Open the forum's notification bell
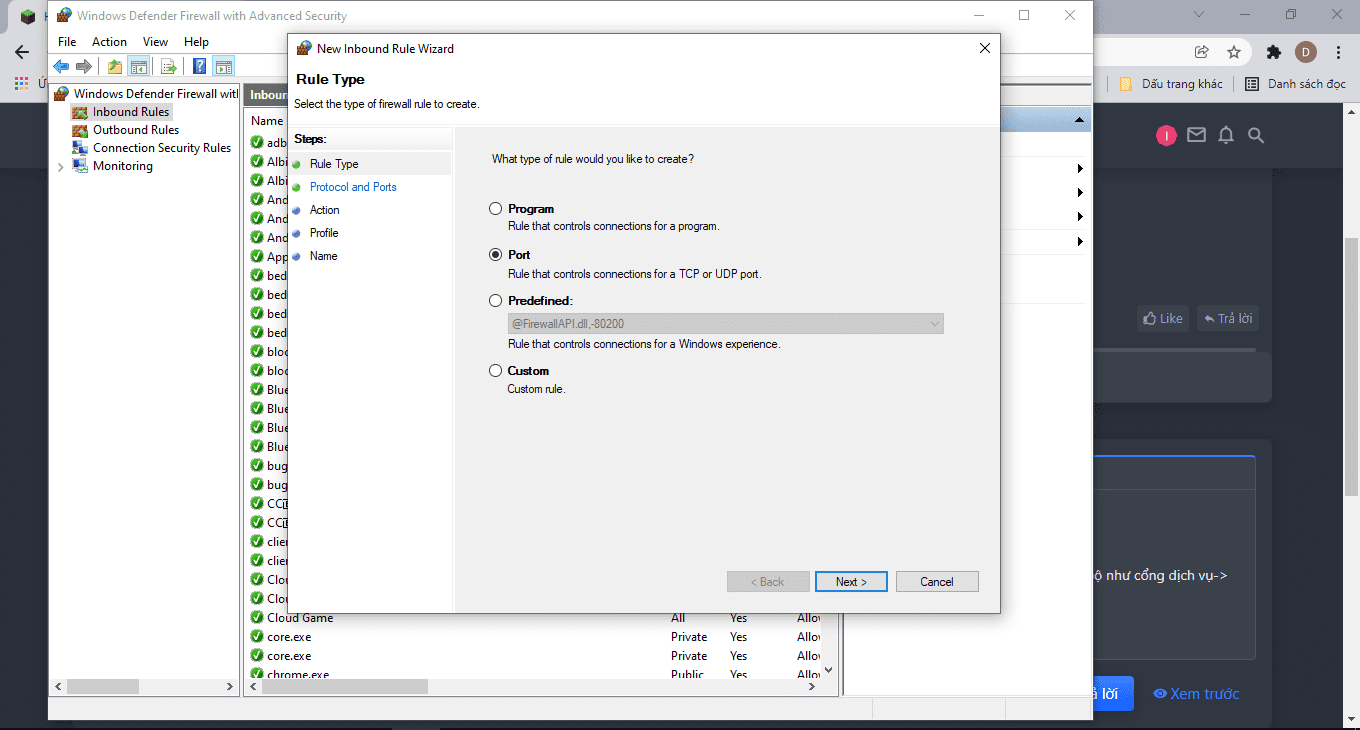The width and height of the screenshot is (1360, 730). (1226, 135)
